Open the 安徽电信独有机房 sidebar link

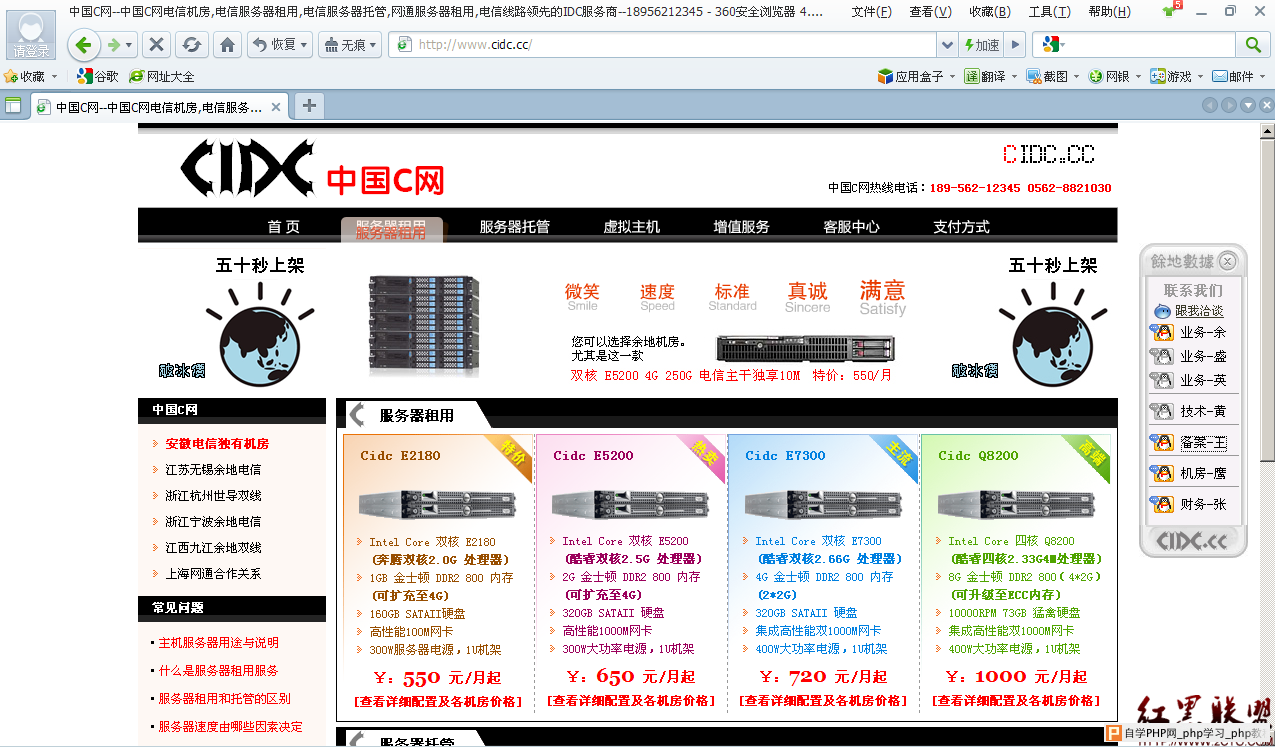pos(217,444)
